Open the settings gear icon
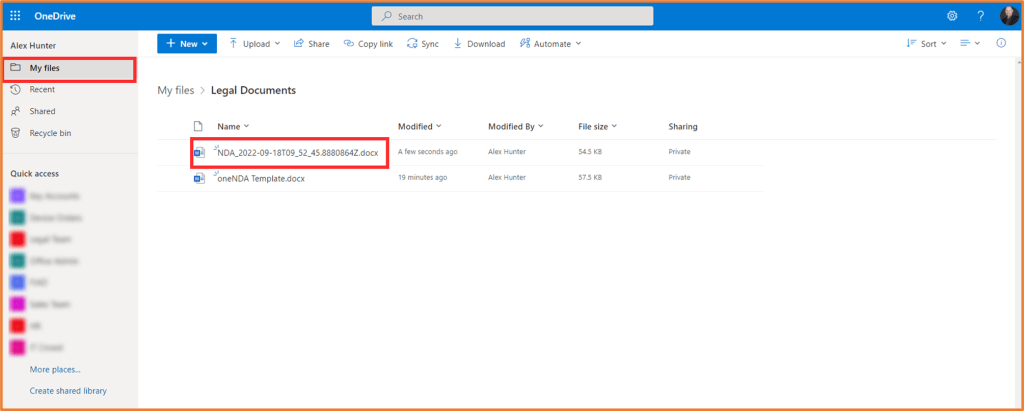This screenshot has height=411, width=1024. [951, 16]
